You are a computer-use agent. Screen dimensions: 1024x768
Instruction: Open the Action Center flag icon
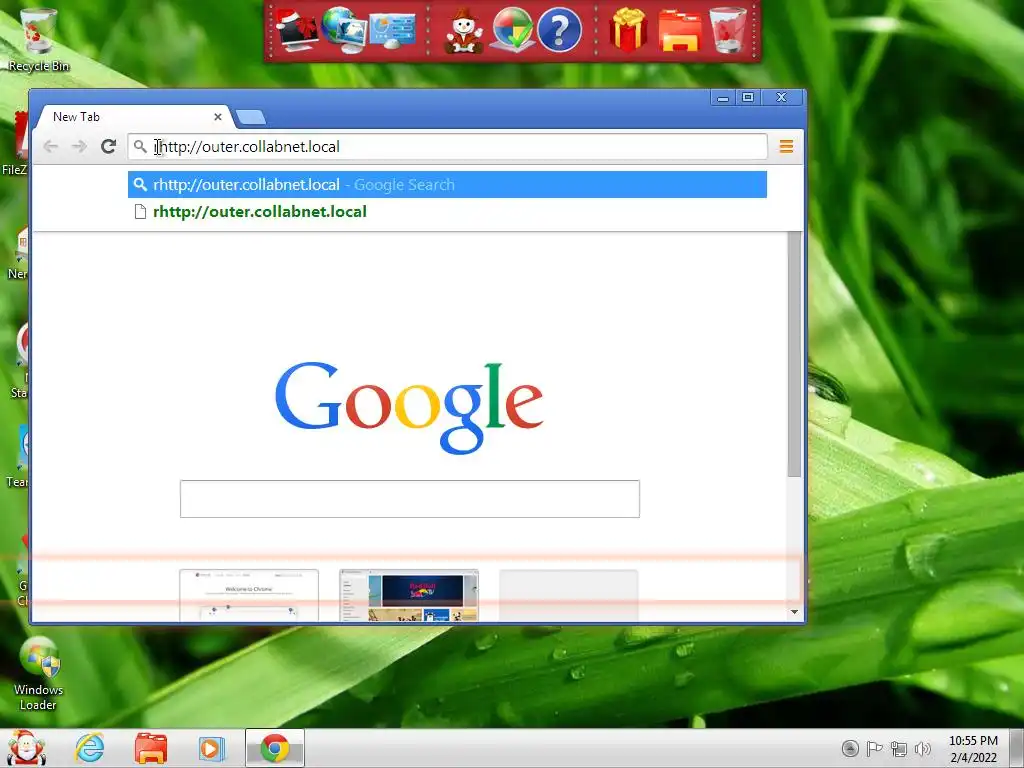point(874,748)
